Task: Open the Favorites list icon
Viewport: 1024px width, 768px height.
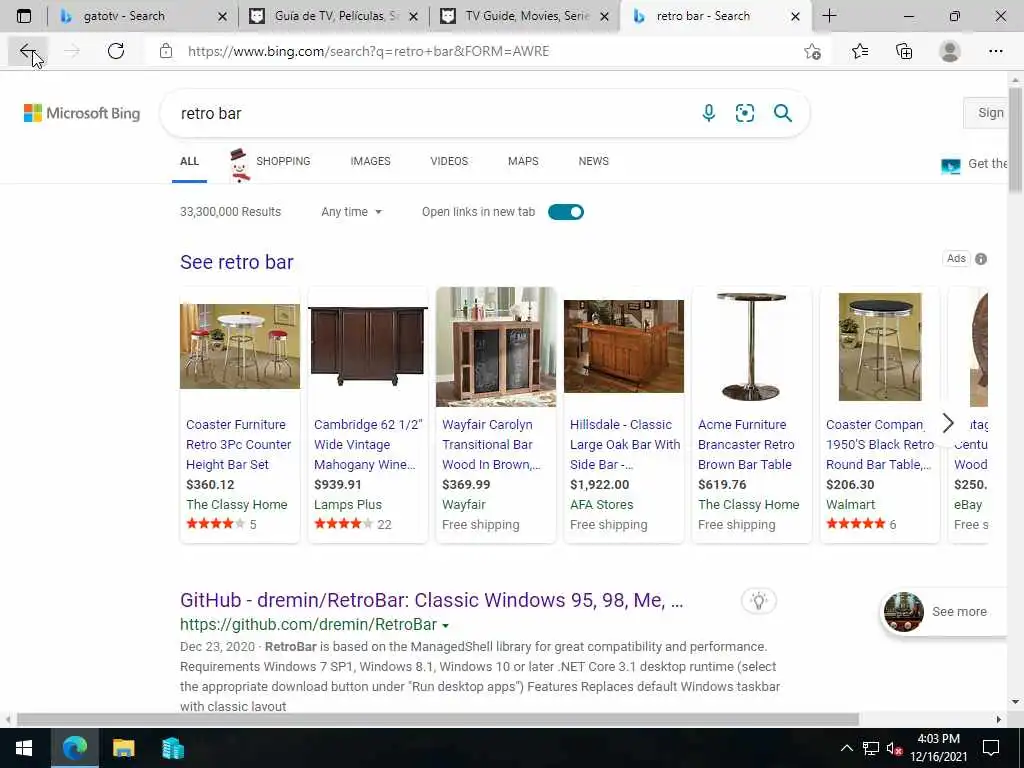Action: 860,51
